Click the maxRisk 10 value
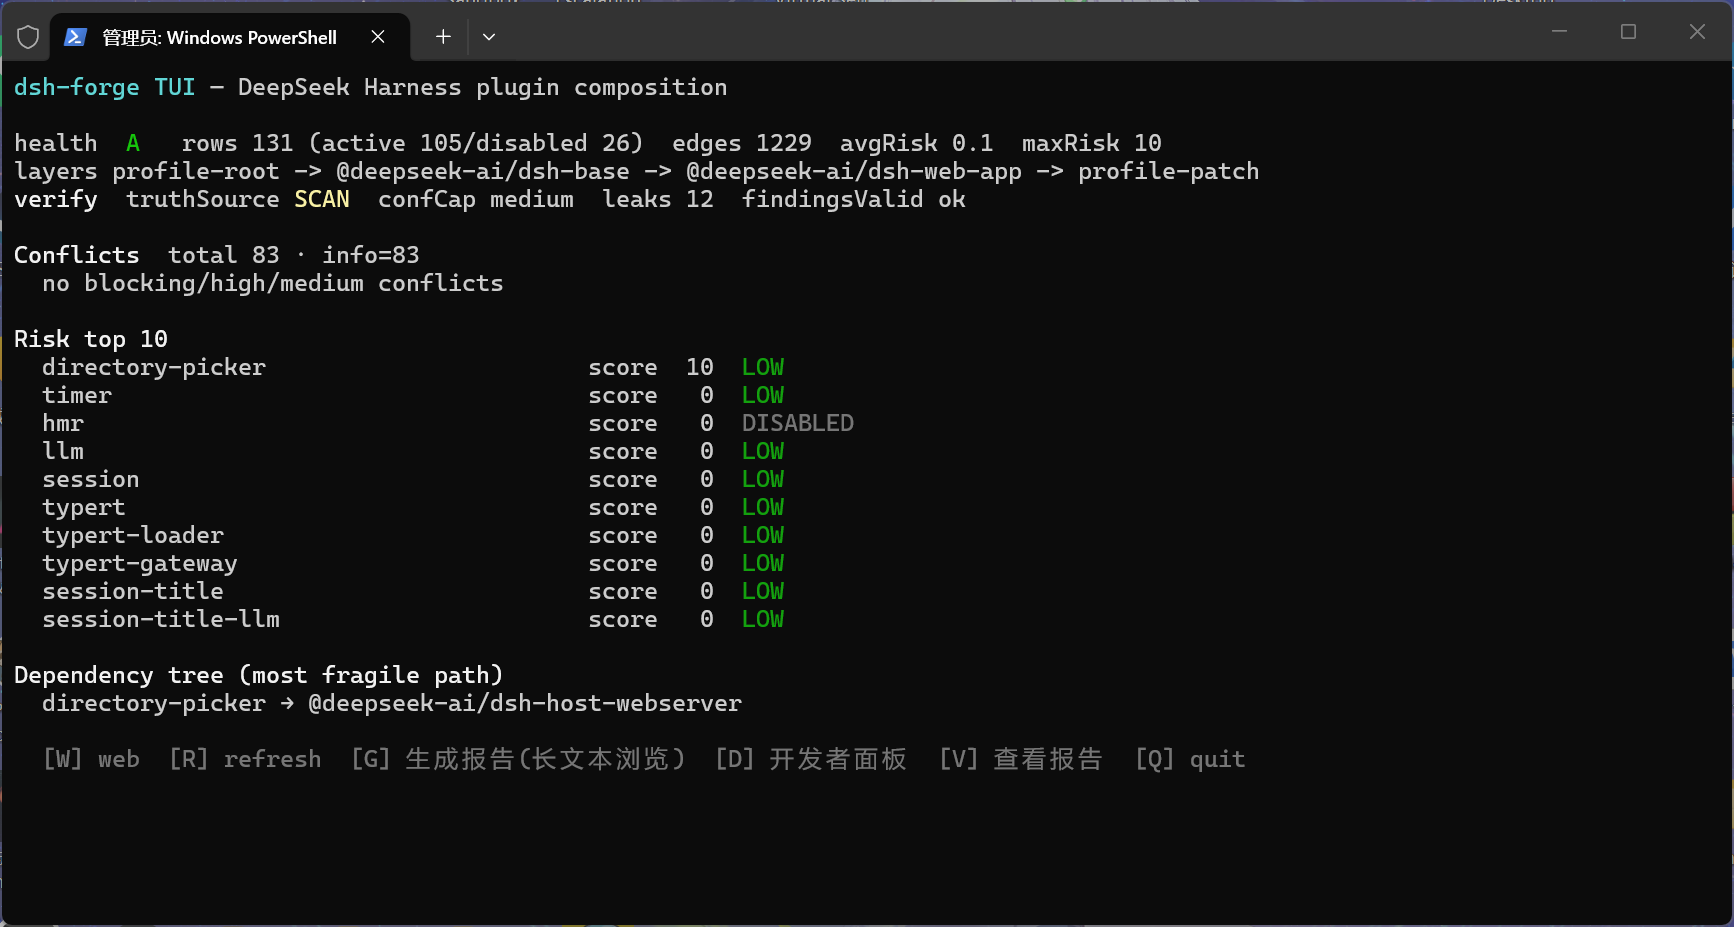 1092,143
